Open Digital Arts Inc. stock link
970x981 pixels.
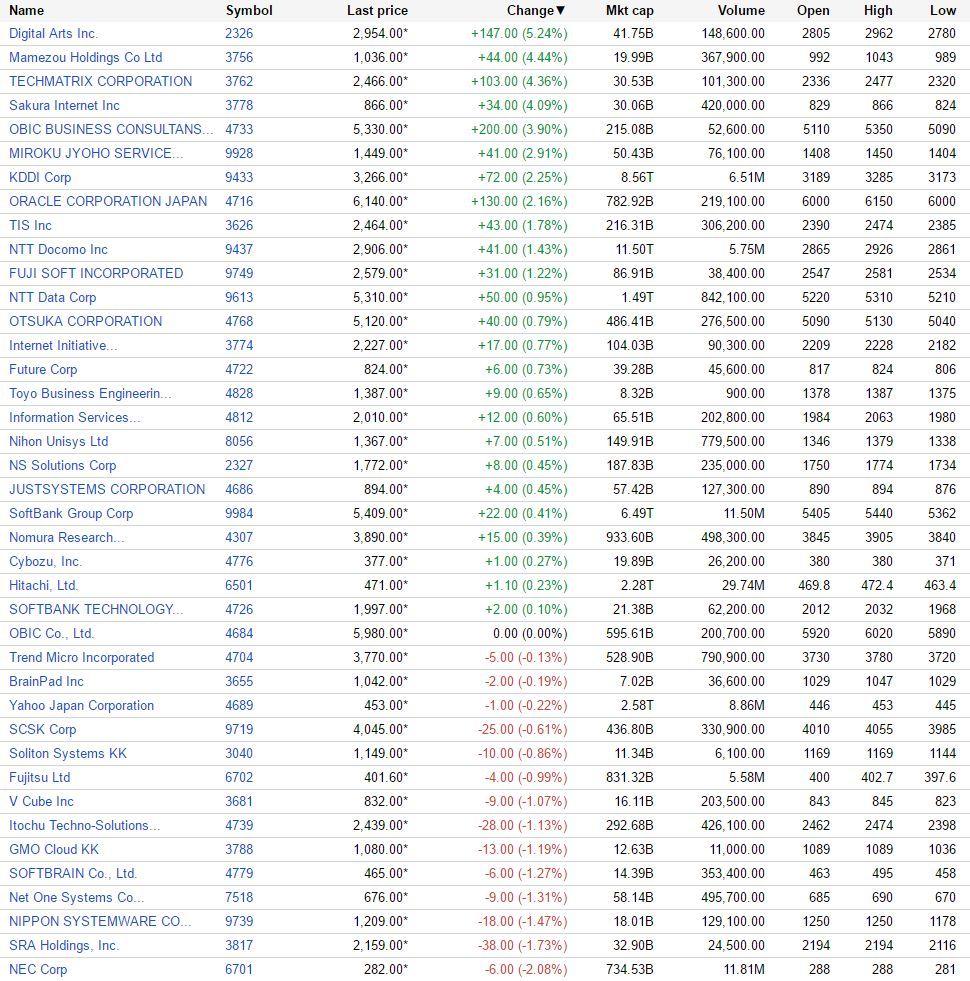pyautogui.click(x=53, y=33)
